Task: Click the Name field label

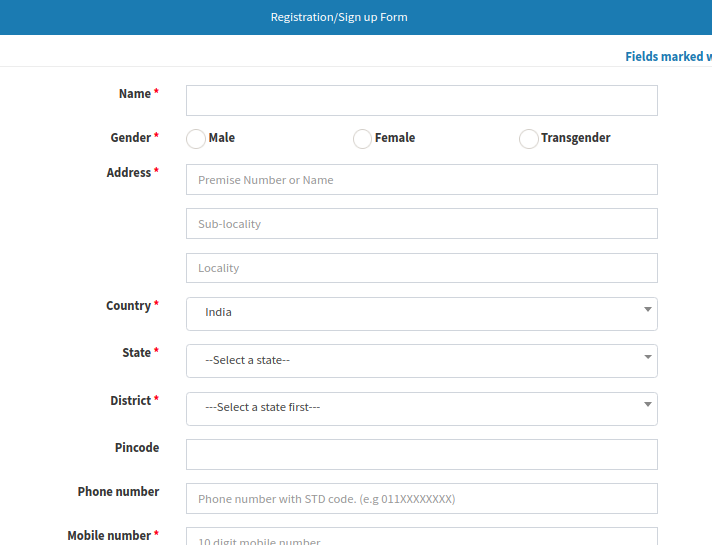Action: (x=134, y=94)
